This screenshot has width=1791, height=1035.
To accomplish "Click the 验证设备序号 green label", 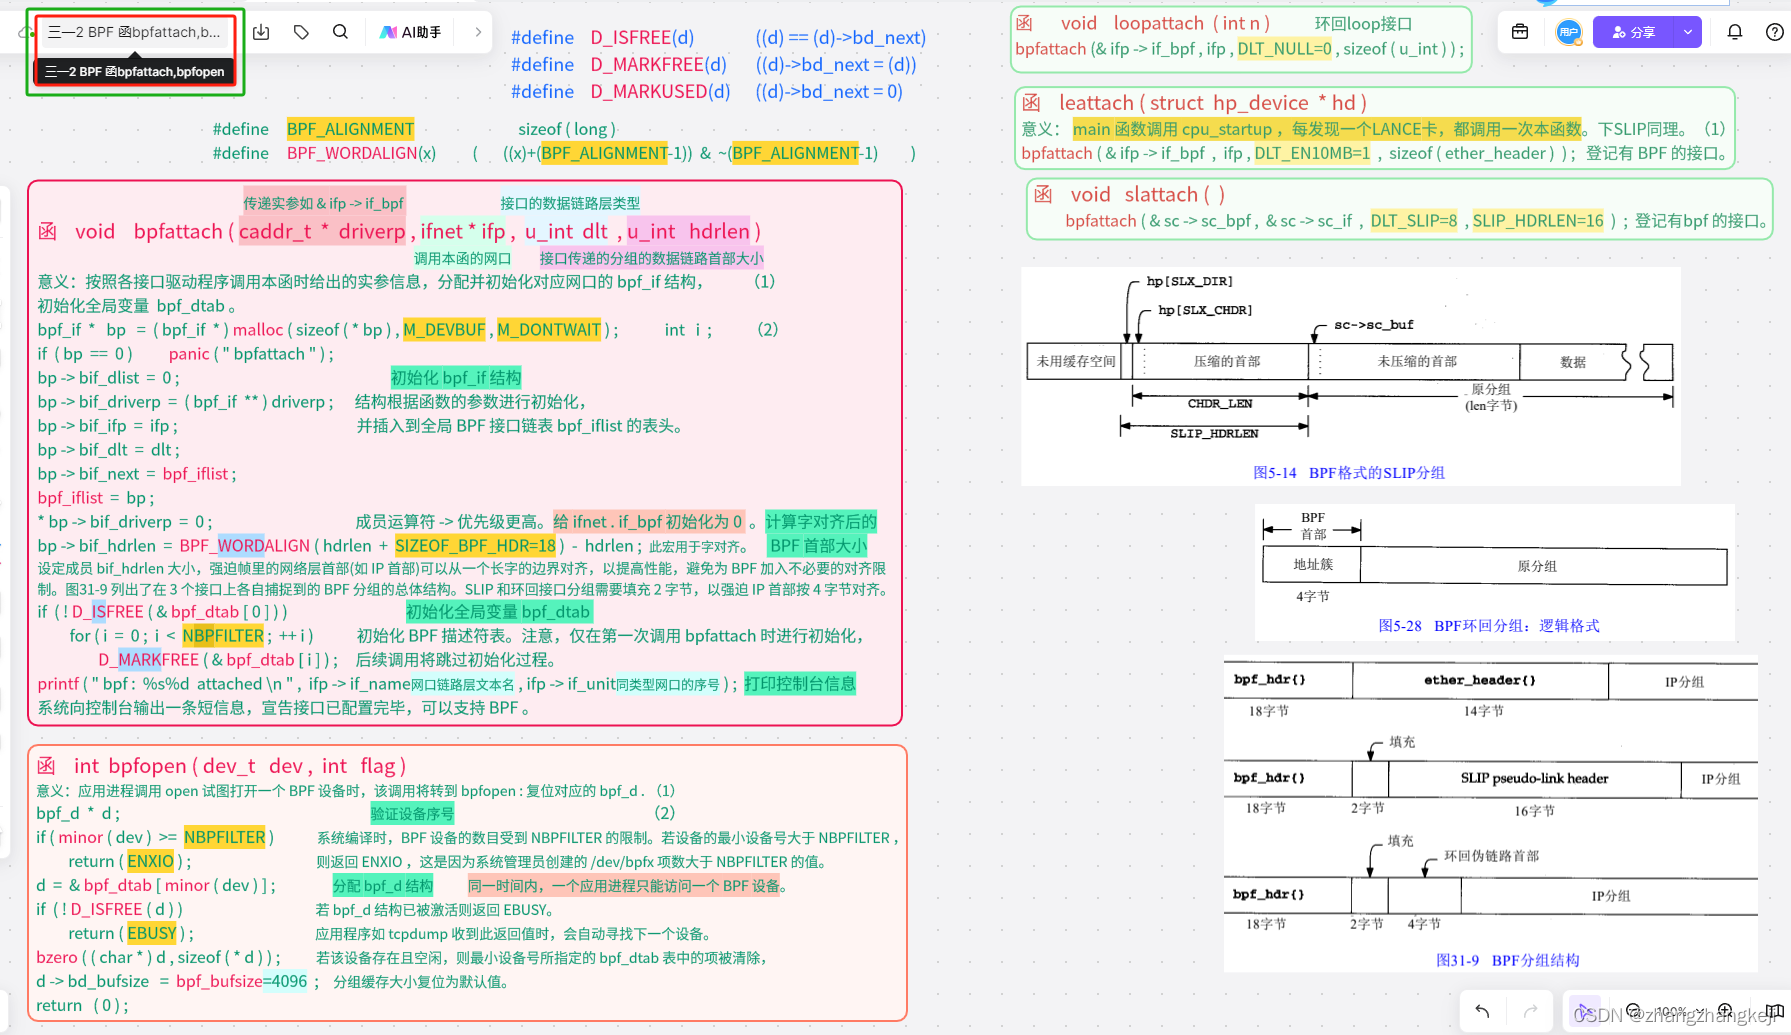I will coord(412,814).
